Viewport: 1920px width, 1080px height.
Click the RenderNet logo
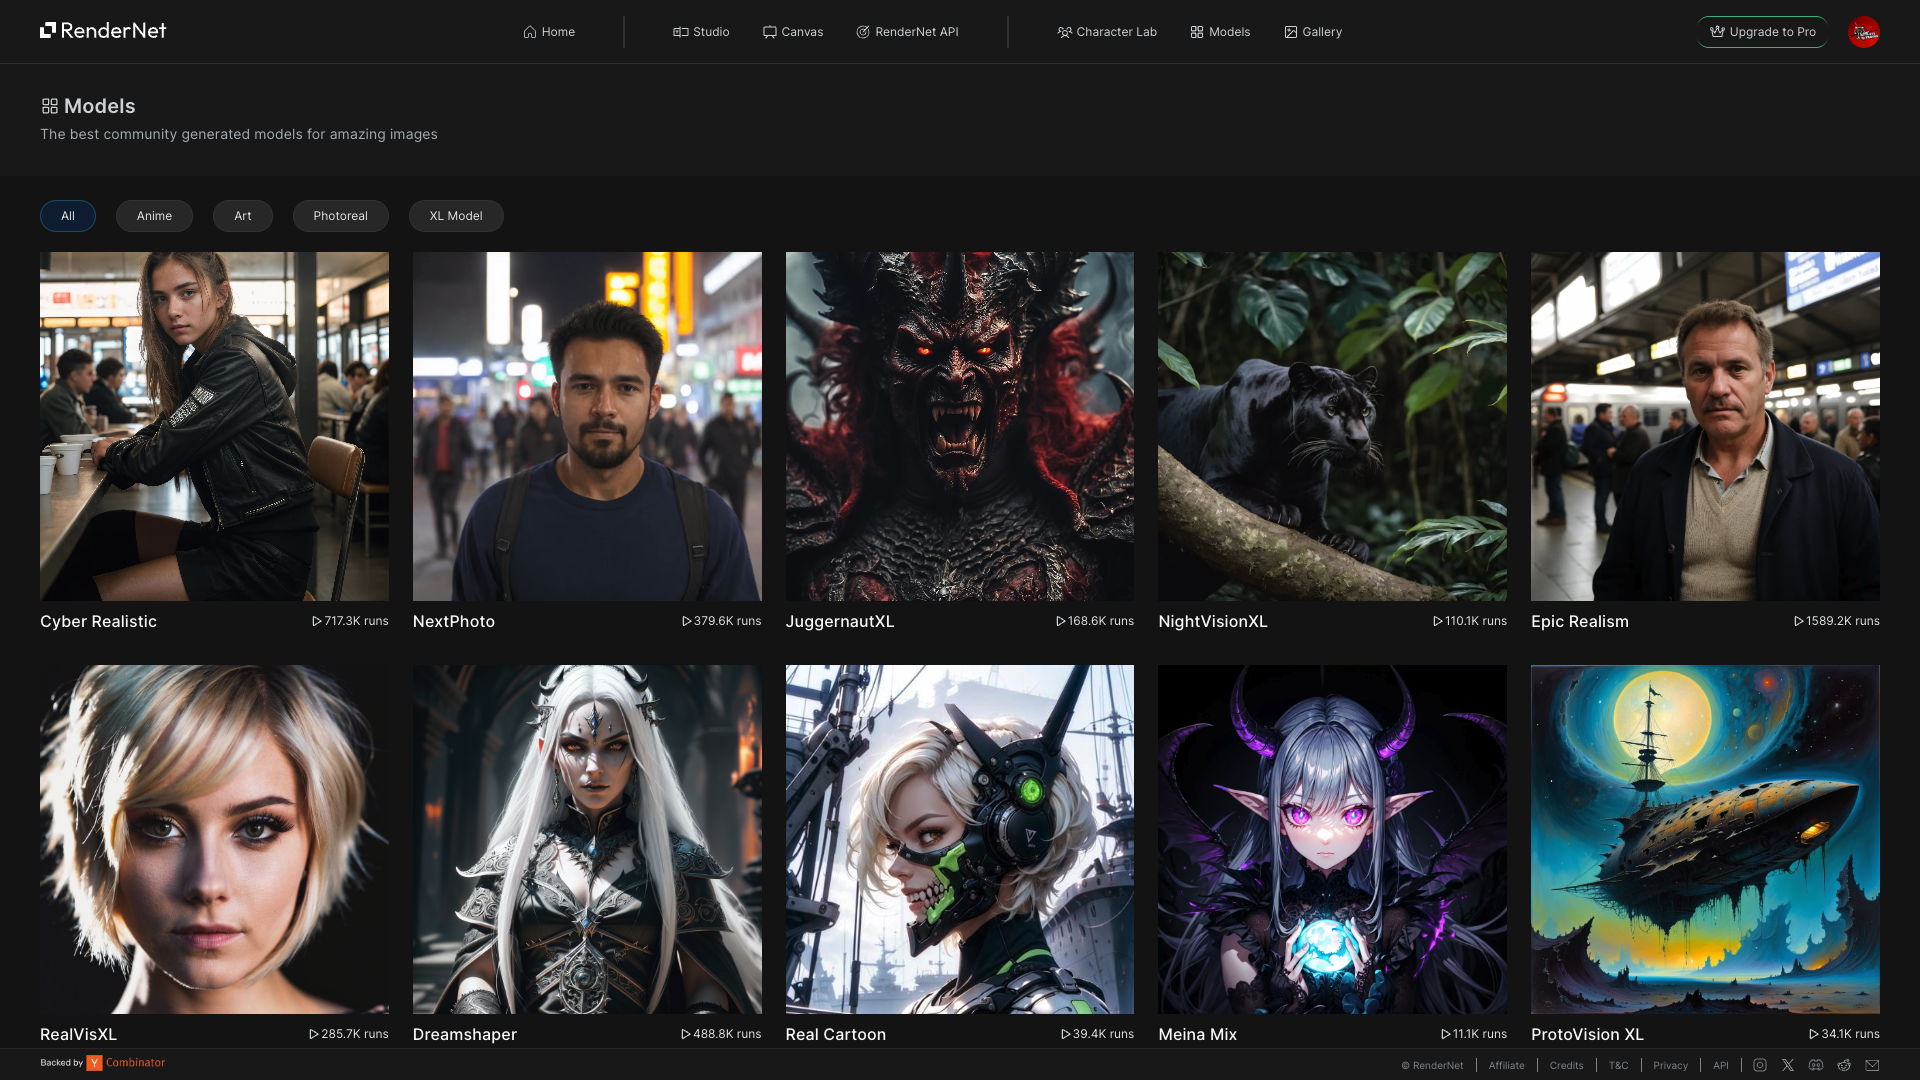pyautogui.click(x=103, y=31)
